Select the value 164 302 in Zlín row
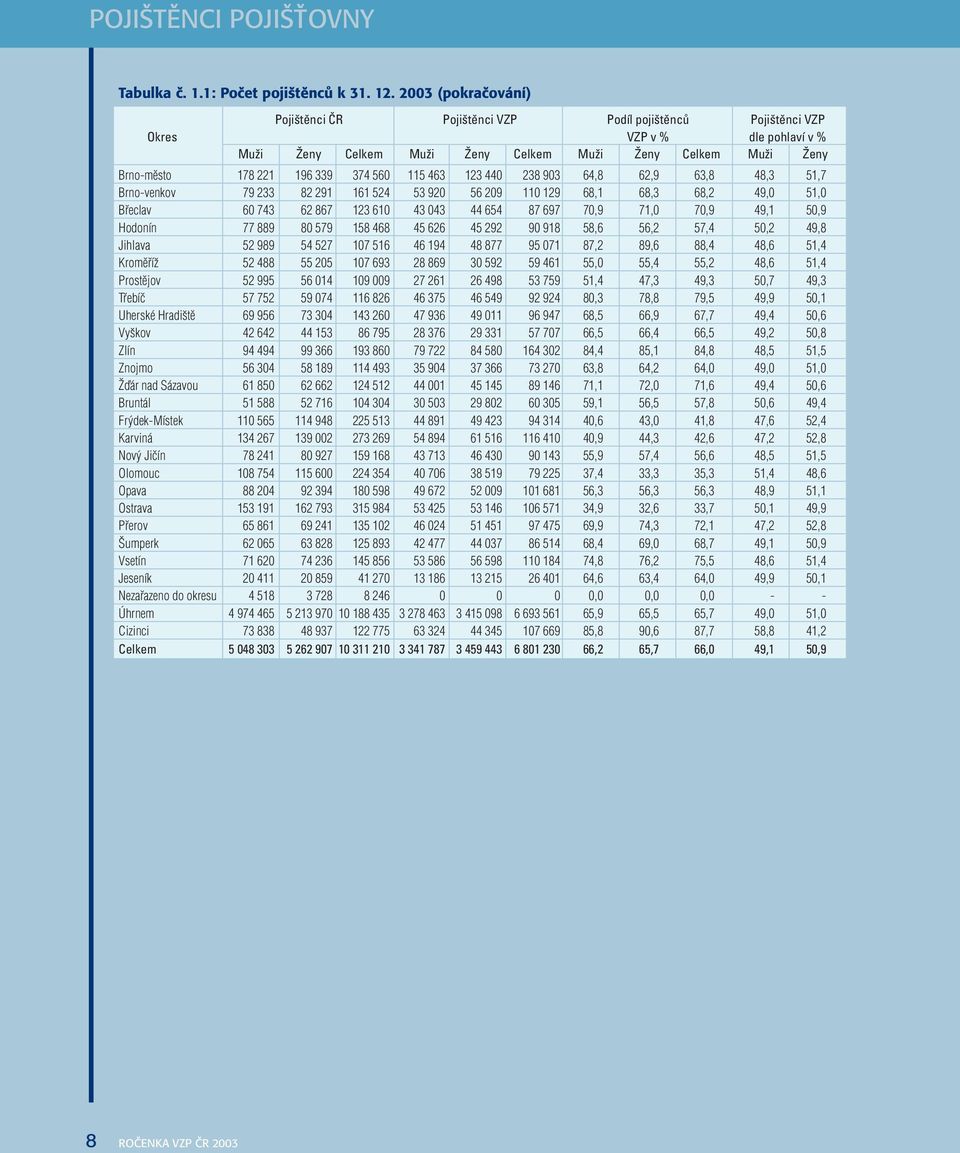The width and height of the screenshot is (960, 1153). [x=541, y=351]
